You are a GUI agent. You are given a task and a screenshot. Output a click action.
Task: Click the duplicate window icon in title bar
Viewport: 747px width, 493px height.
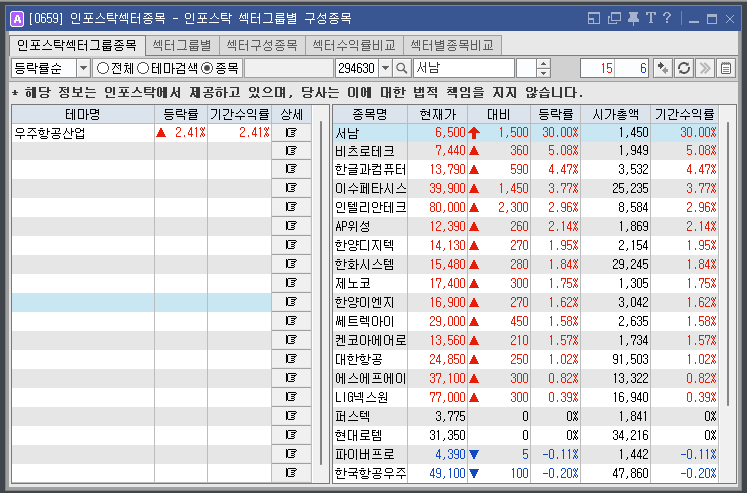[x=614, y=19]
